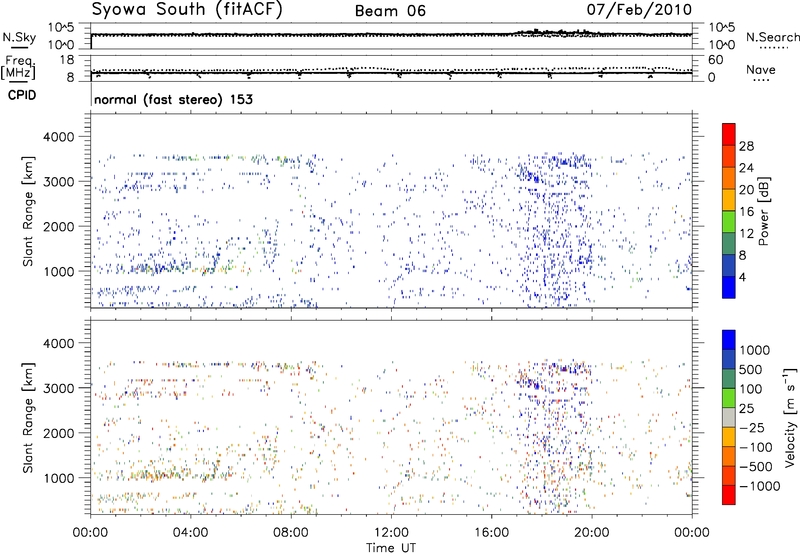Click dark blue Power segment between 4 and 8
The width and height of the screenshot is (800, 554).
tap(729, 266)
